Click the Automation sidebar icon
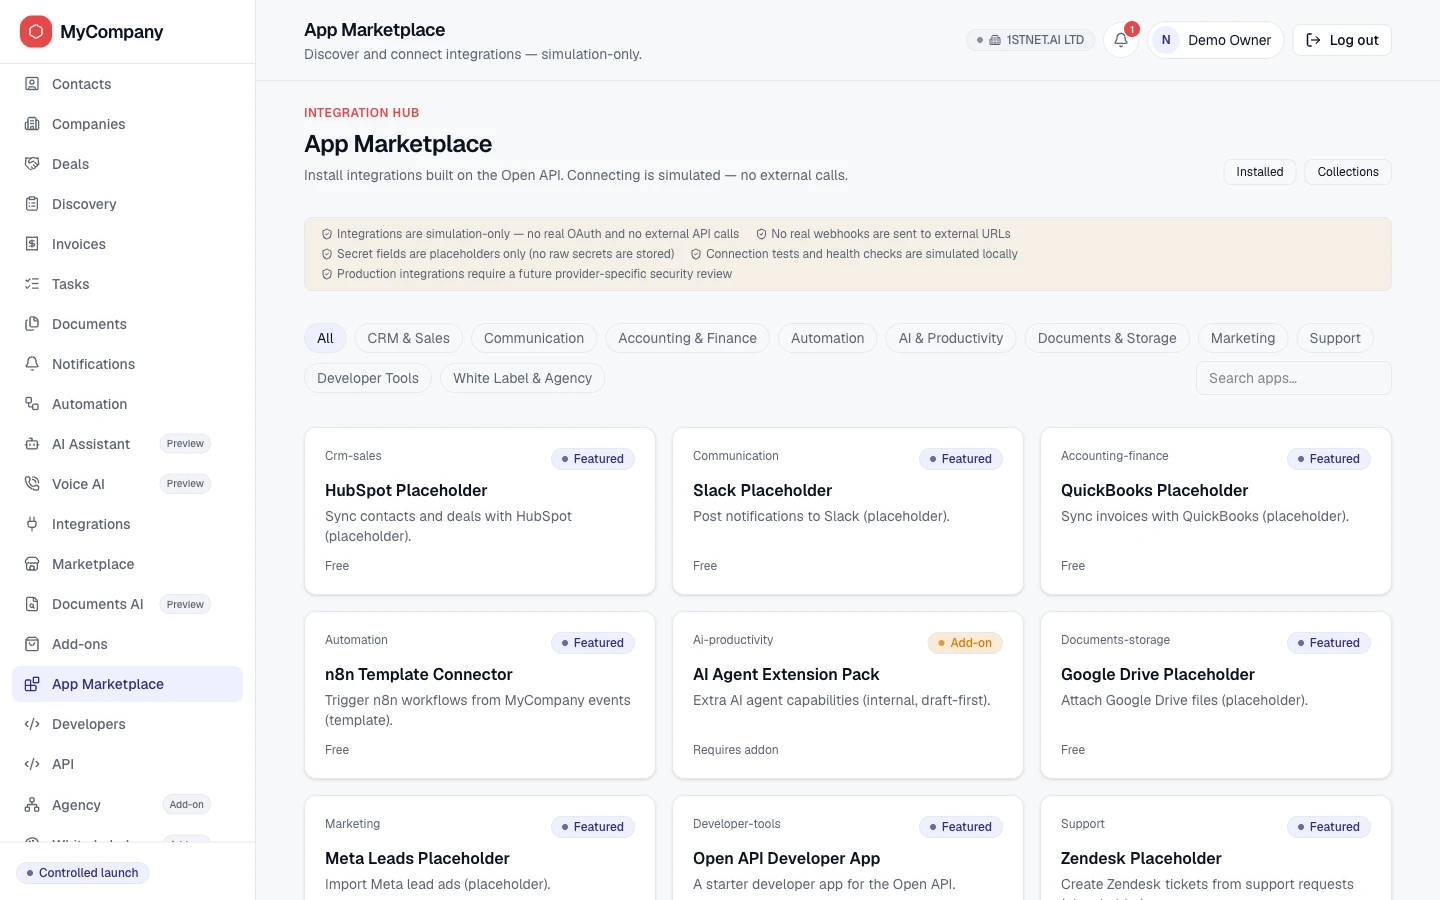Screen dimensions: 1440x900 click(x=32, y=404)
